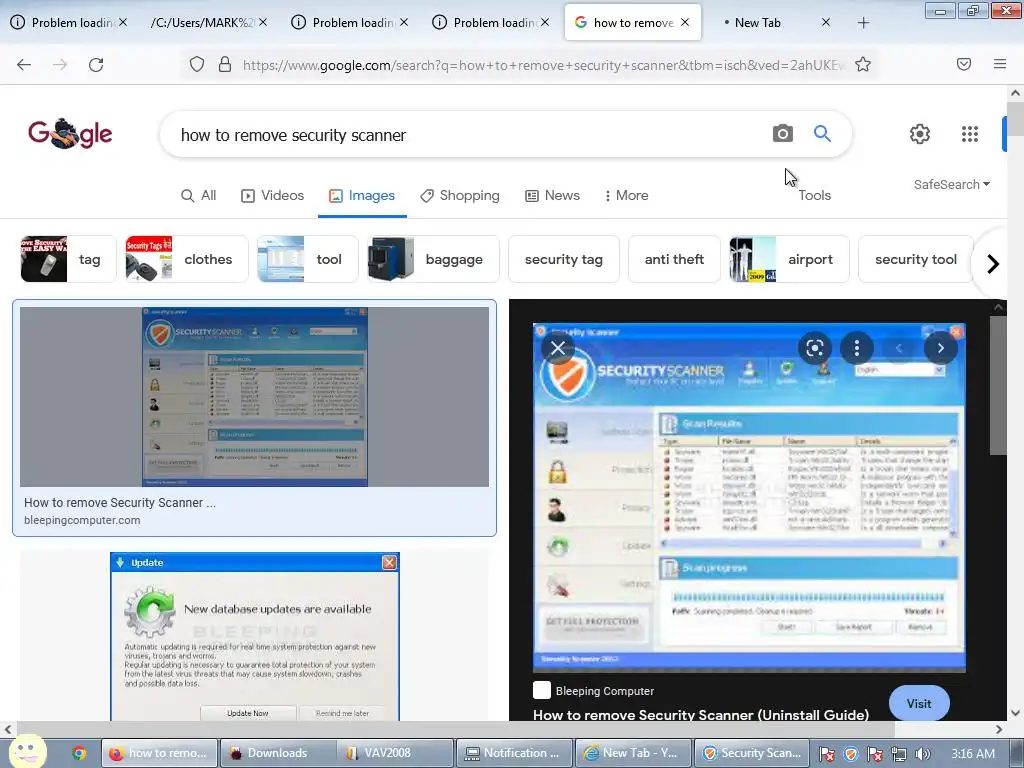Open 'How to remove Security Scanner (Uninstall Guide)' title

[701, 714]
